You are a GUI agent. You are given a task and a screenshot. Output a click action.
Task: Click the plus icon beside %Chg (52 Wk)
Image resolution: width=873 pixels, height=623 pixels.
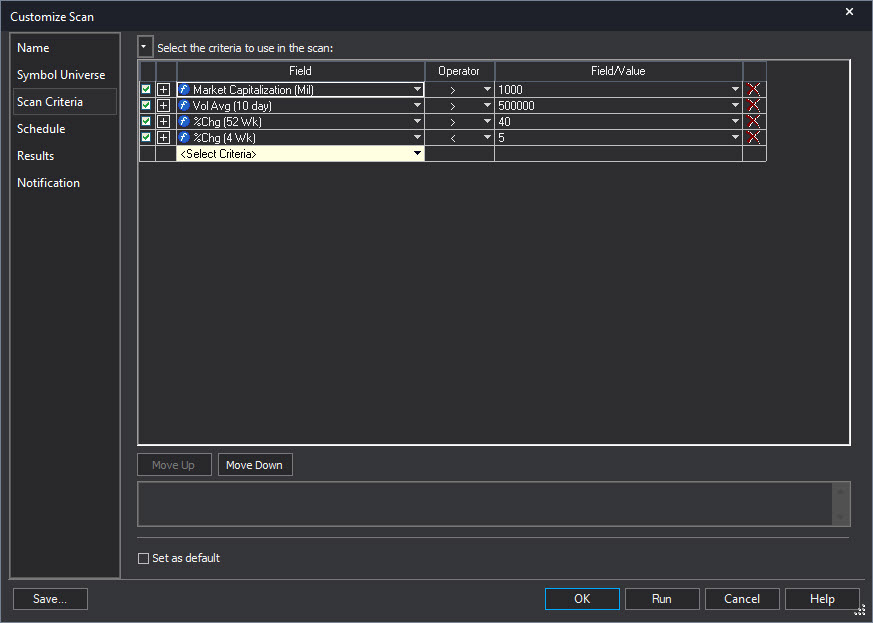coord(164,122)
